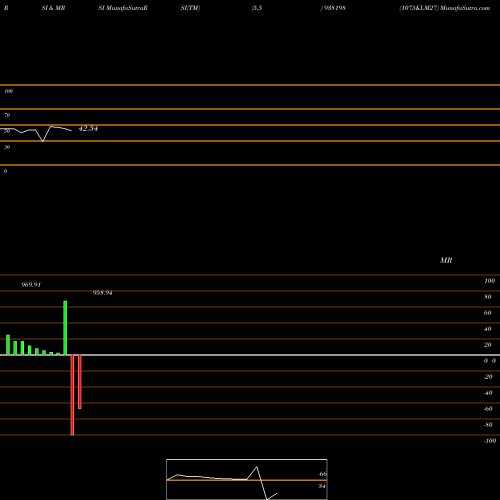This screenshot has height=500, width=500.
Task: Click the 60 label on right axis
Action: click(488, 313)
